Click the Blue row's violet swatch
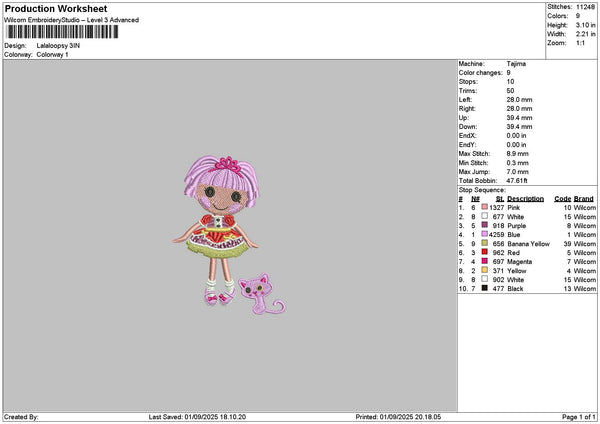The width and height of the screenshot is (600, 424). coord(484,234)
